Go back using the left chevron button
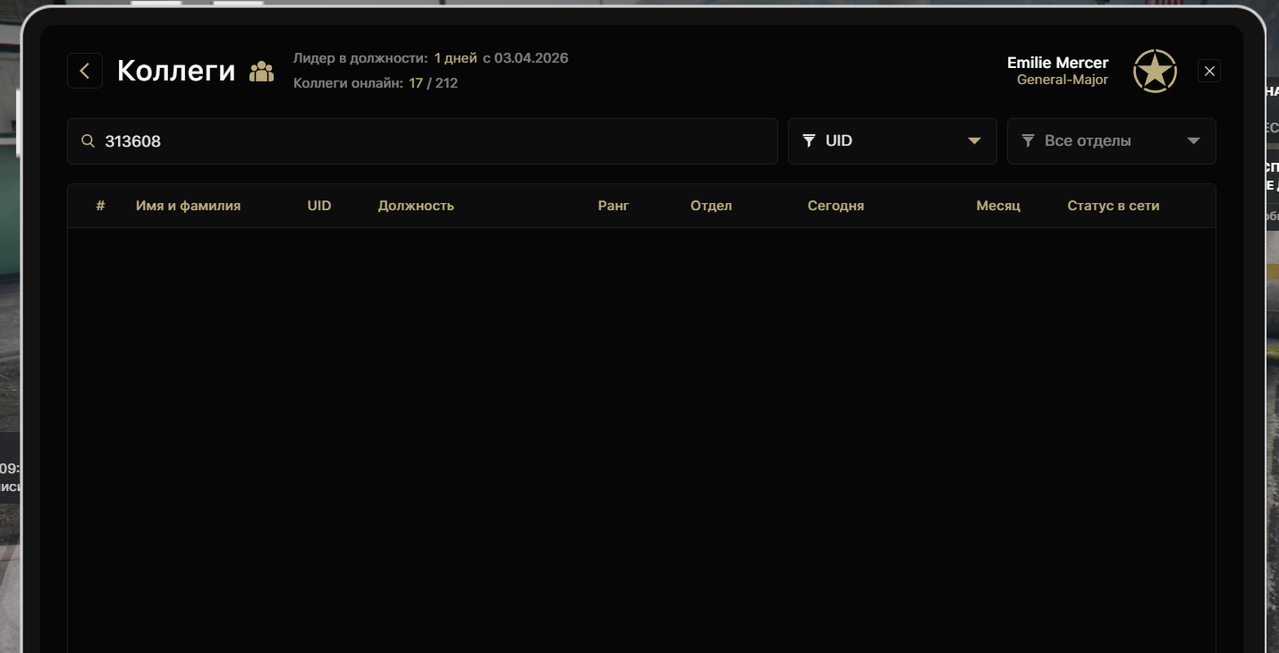 point(85,71)
